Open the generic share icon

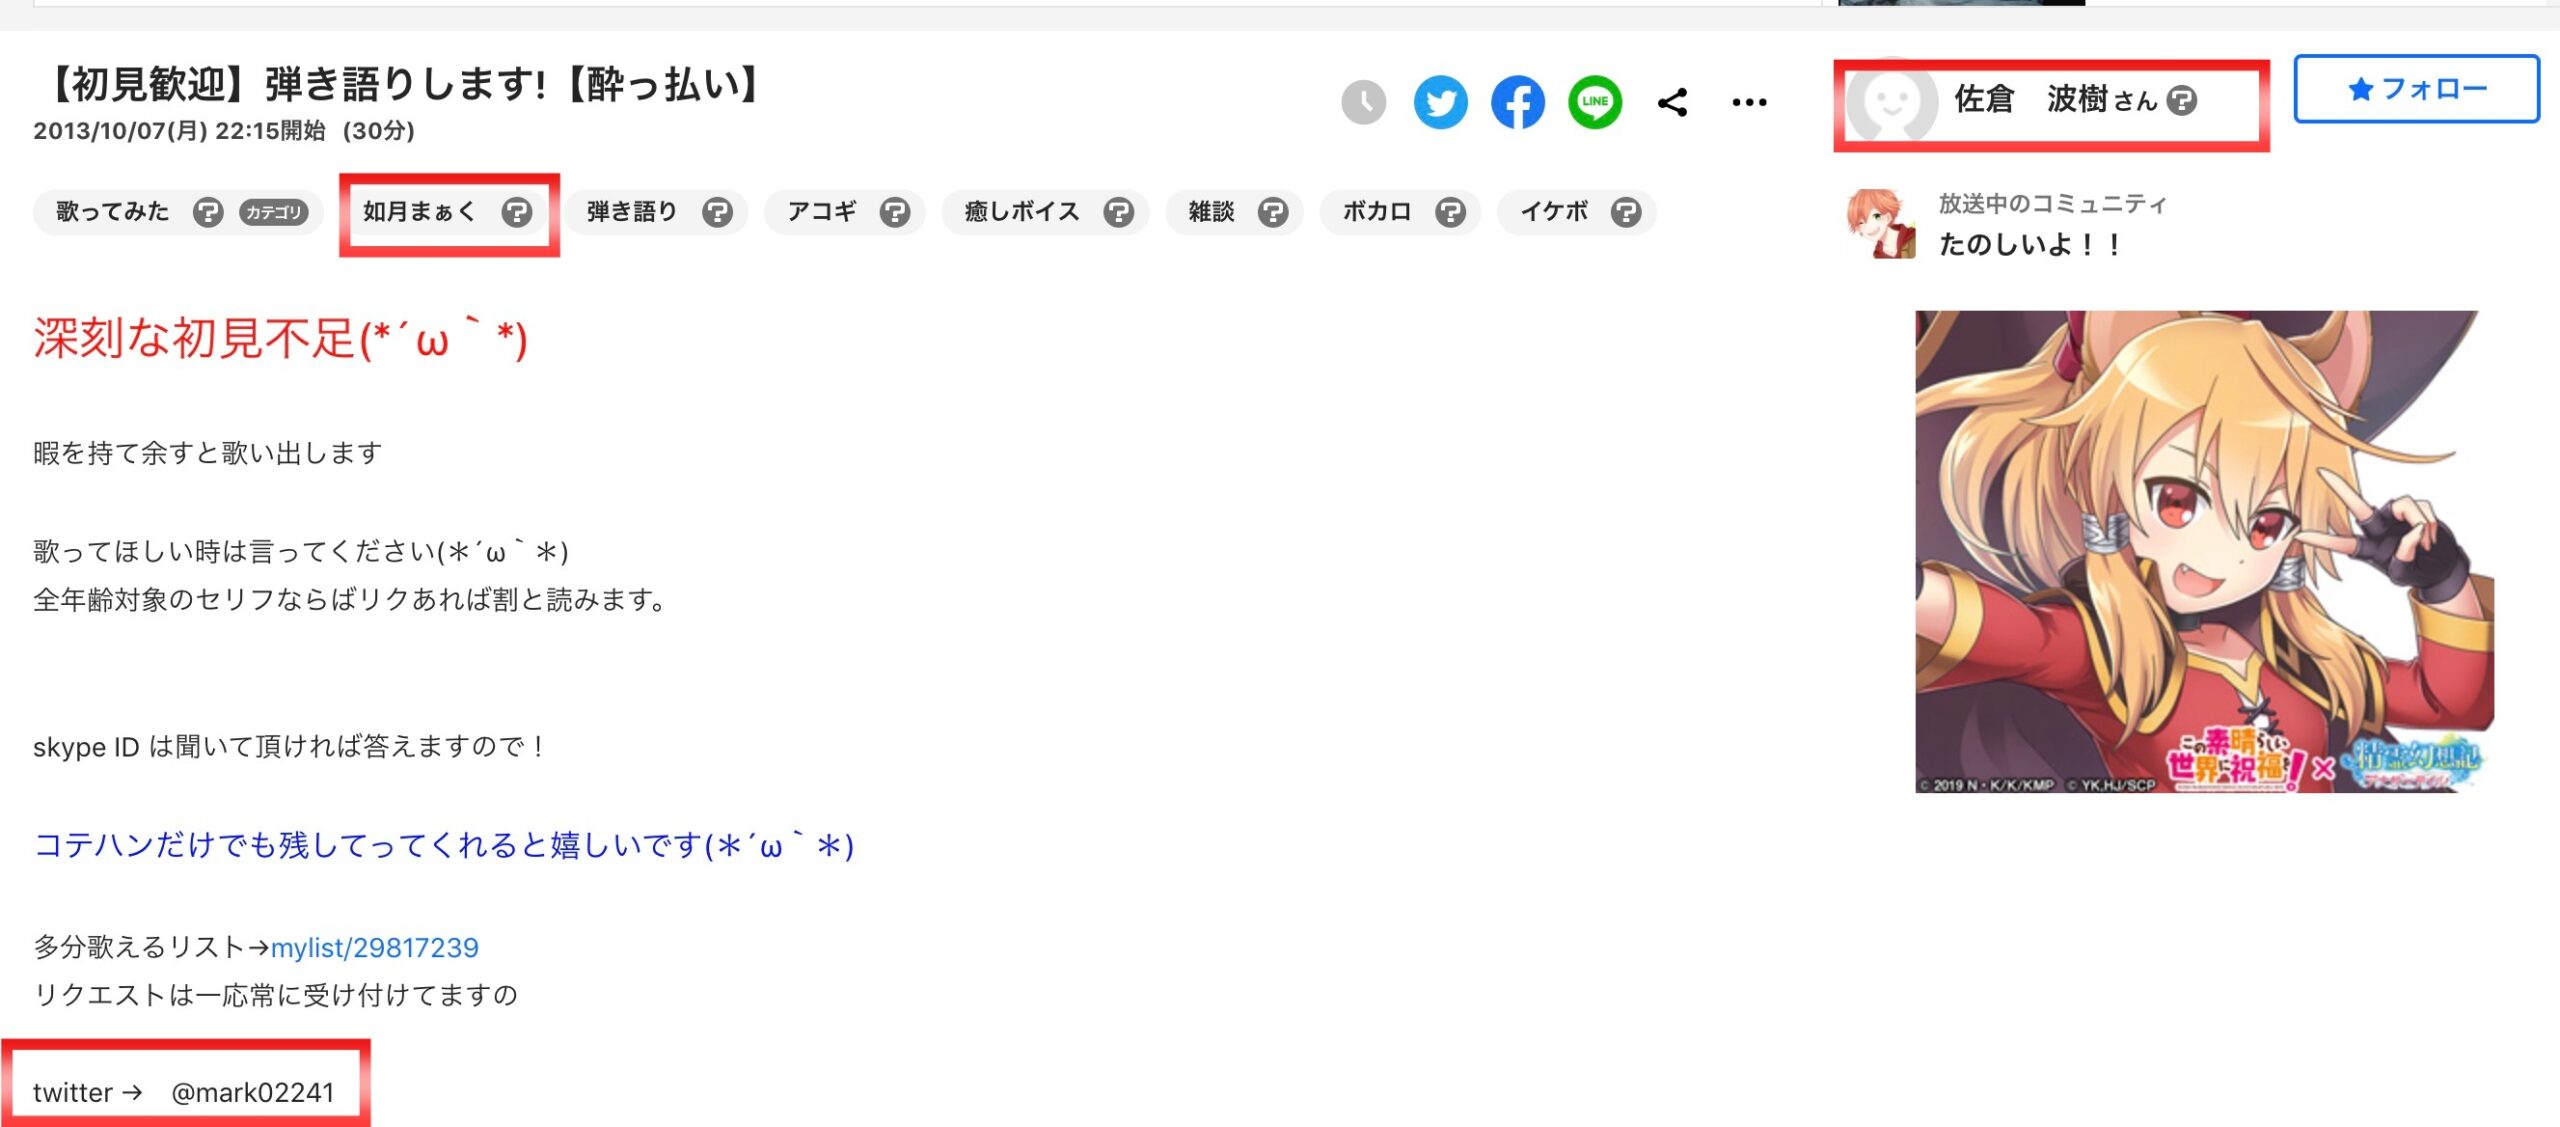click(1672, 102)
